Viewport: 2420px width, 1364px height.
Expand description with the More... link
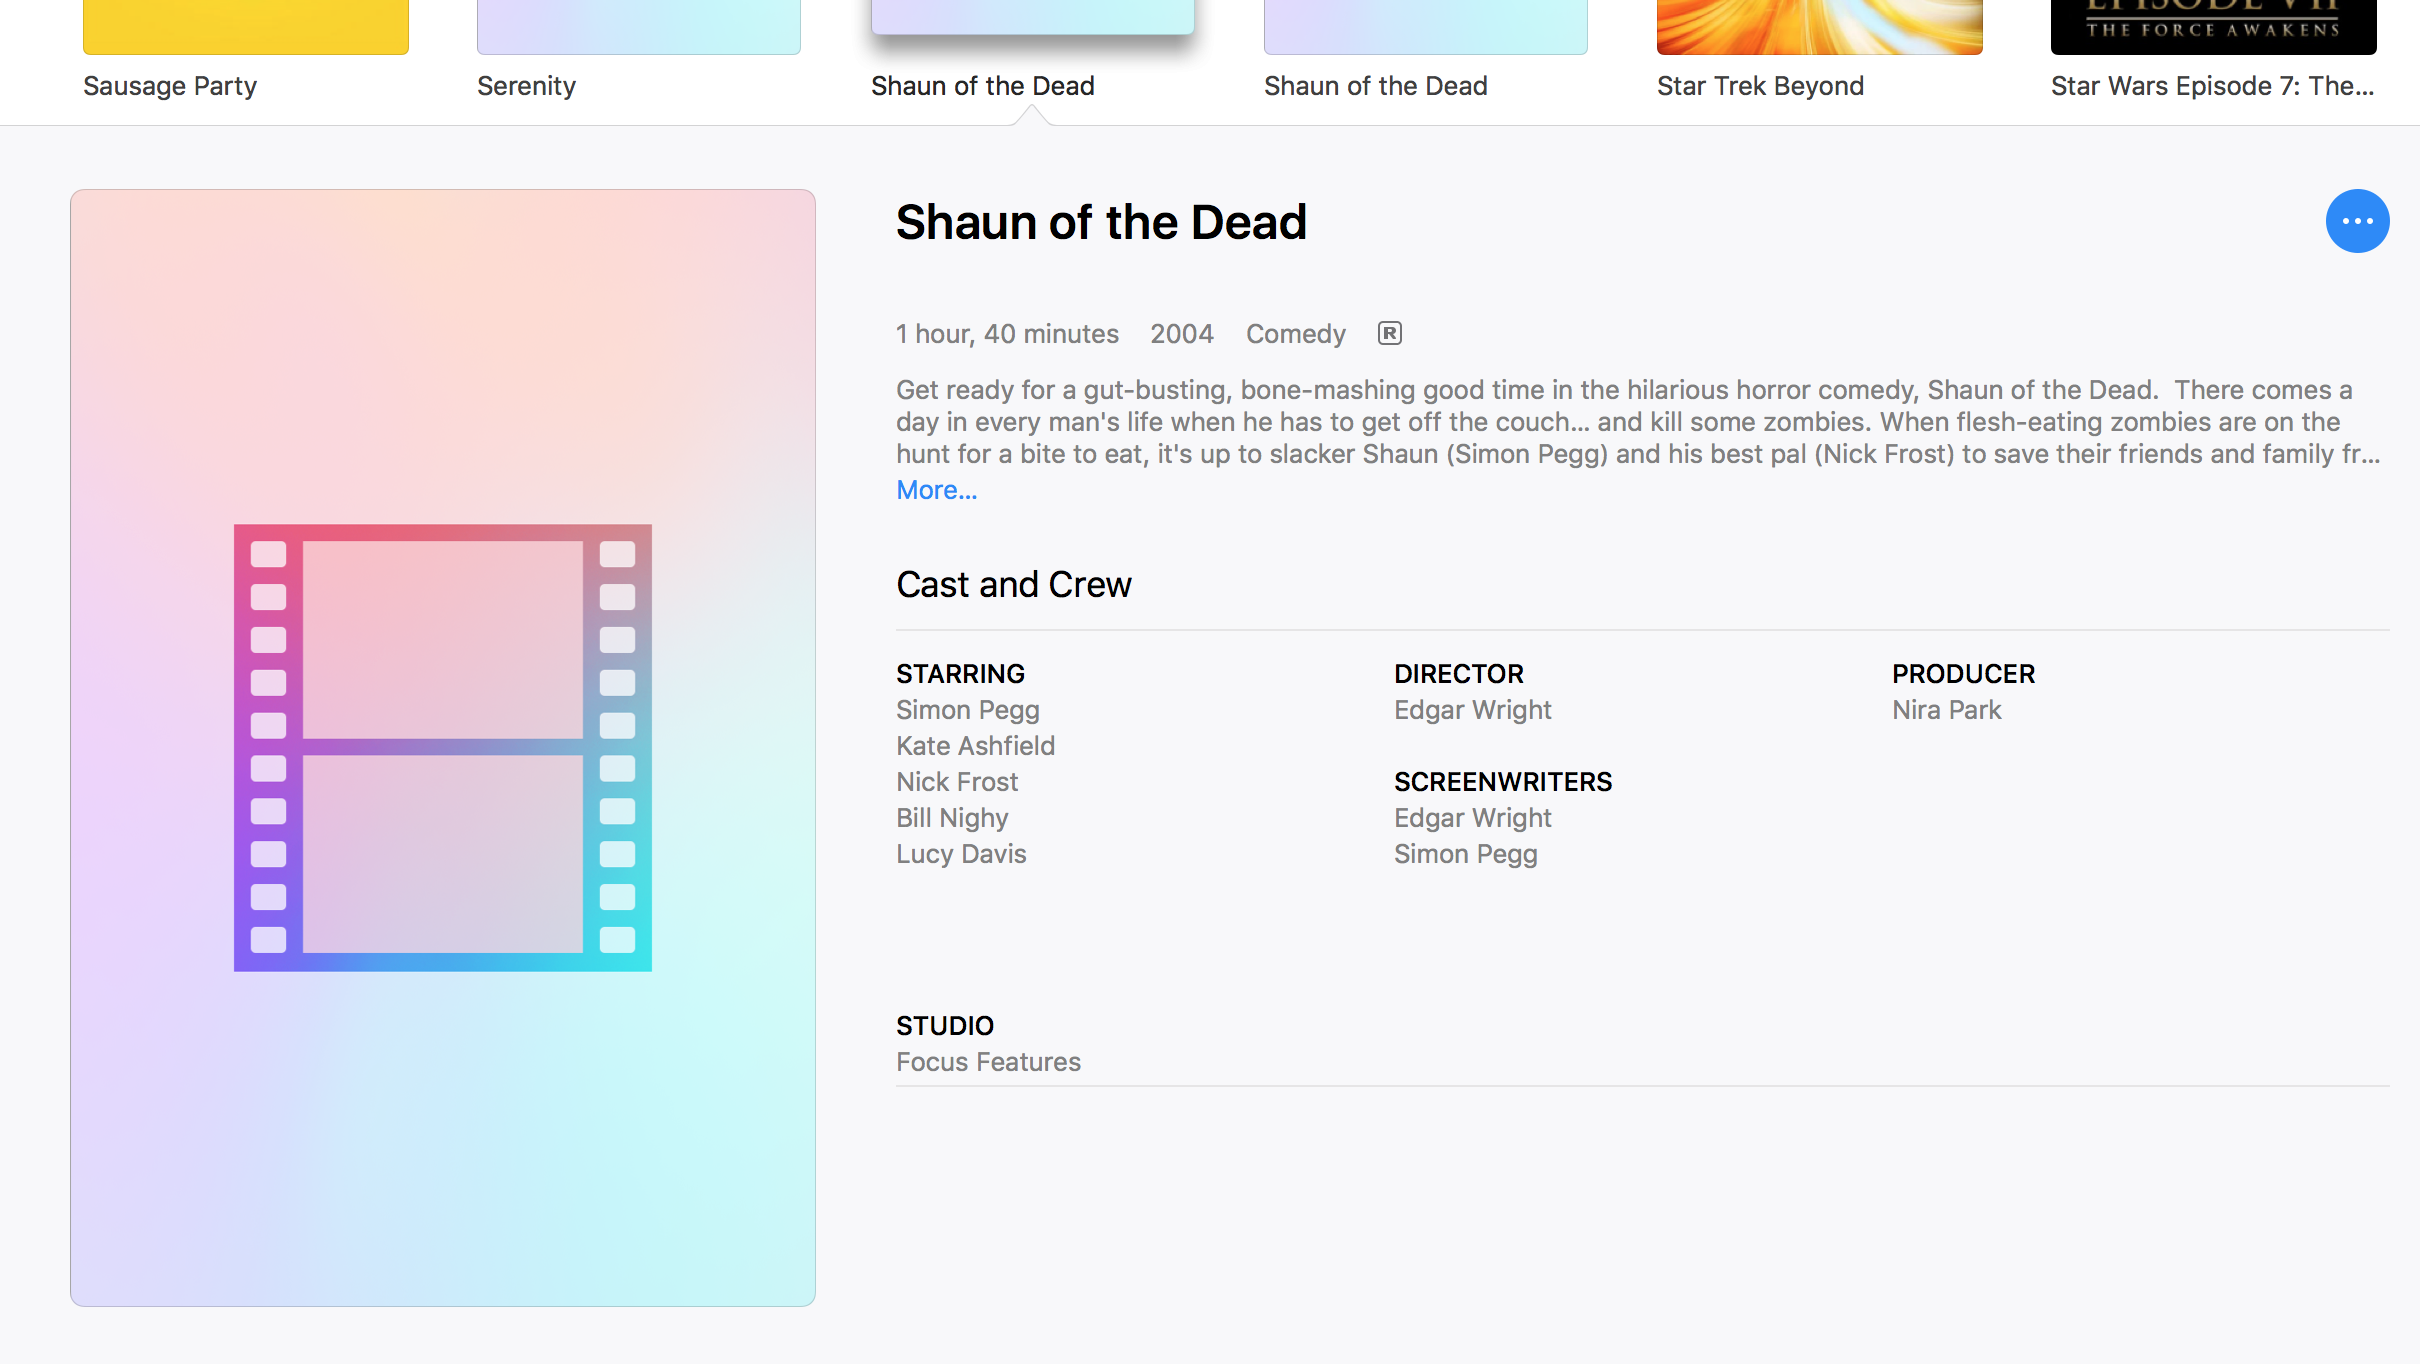(x=936, y=490)
